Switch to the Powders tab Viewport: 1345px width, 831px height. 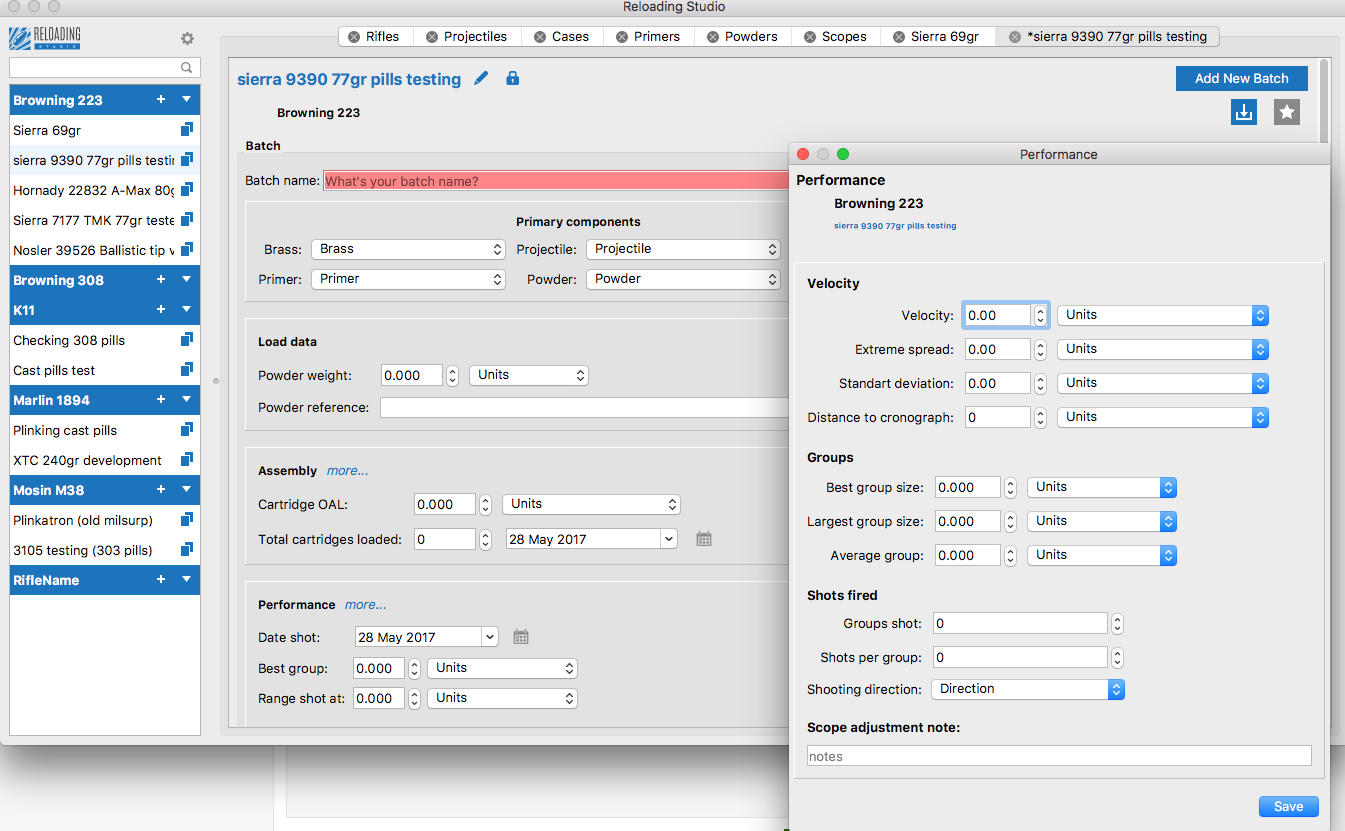(x=741, y=36)
